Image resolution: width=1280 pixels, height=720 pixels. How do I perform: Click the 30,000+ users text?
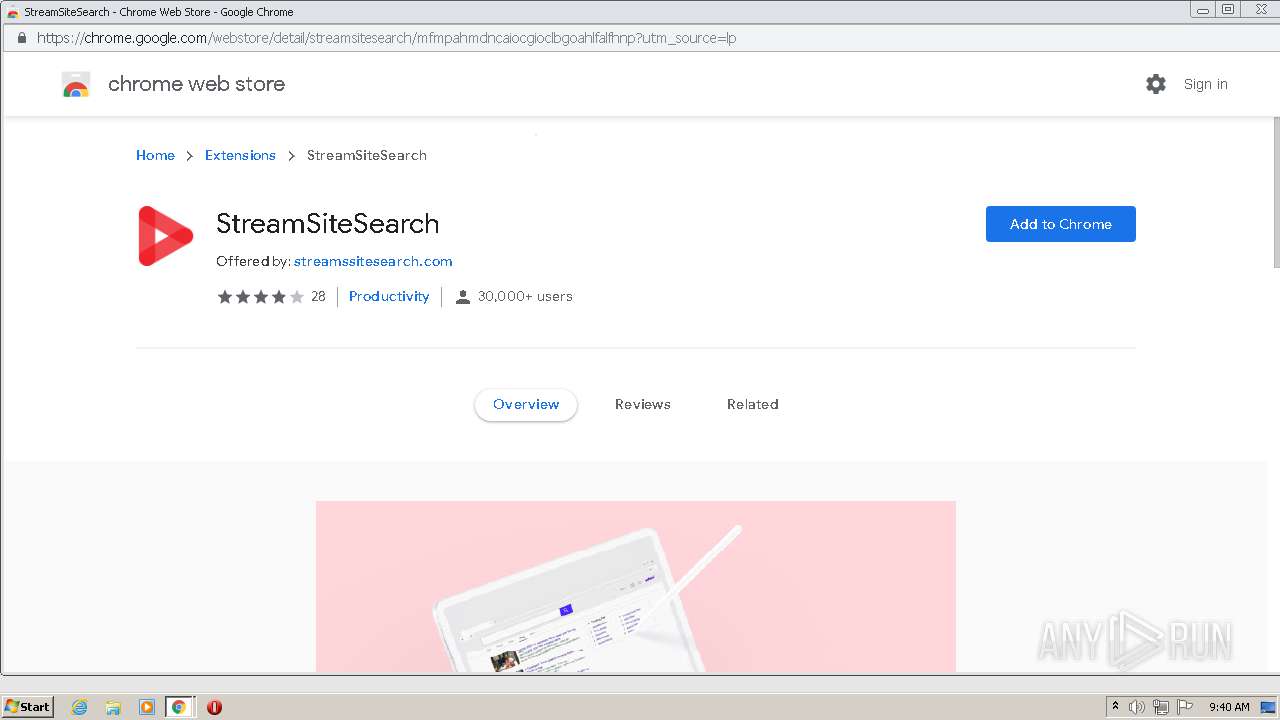pyautogui.click(x=525, y=296)
